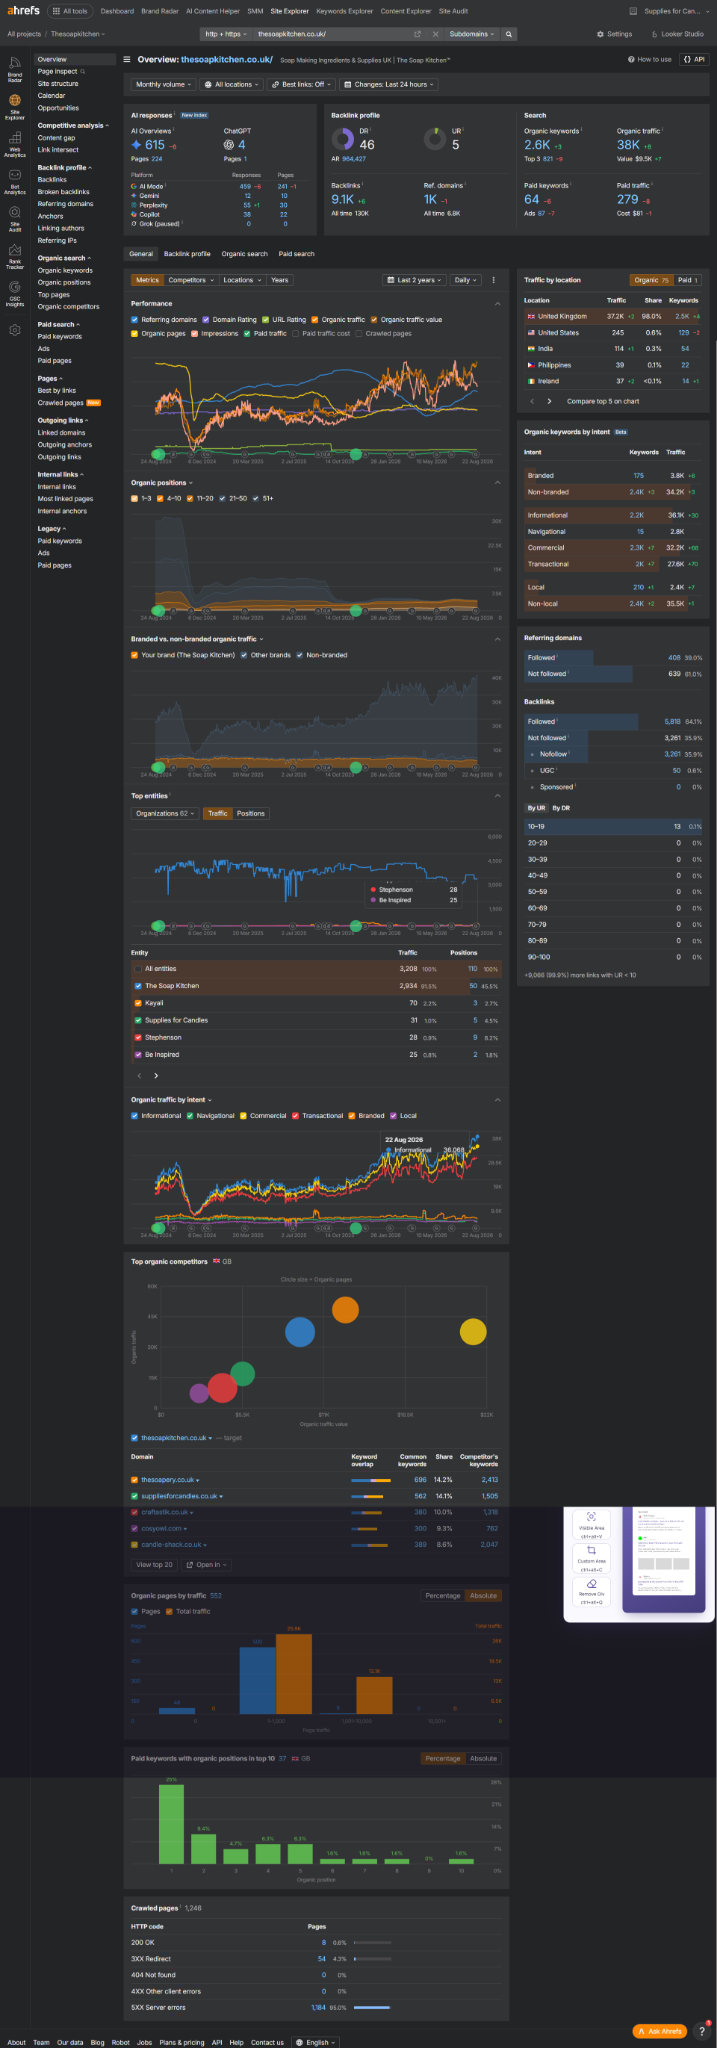
Task: Select By DR backlinks breakdown
Action: 561,807
